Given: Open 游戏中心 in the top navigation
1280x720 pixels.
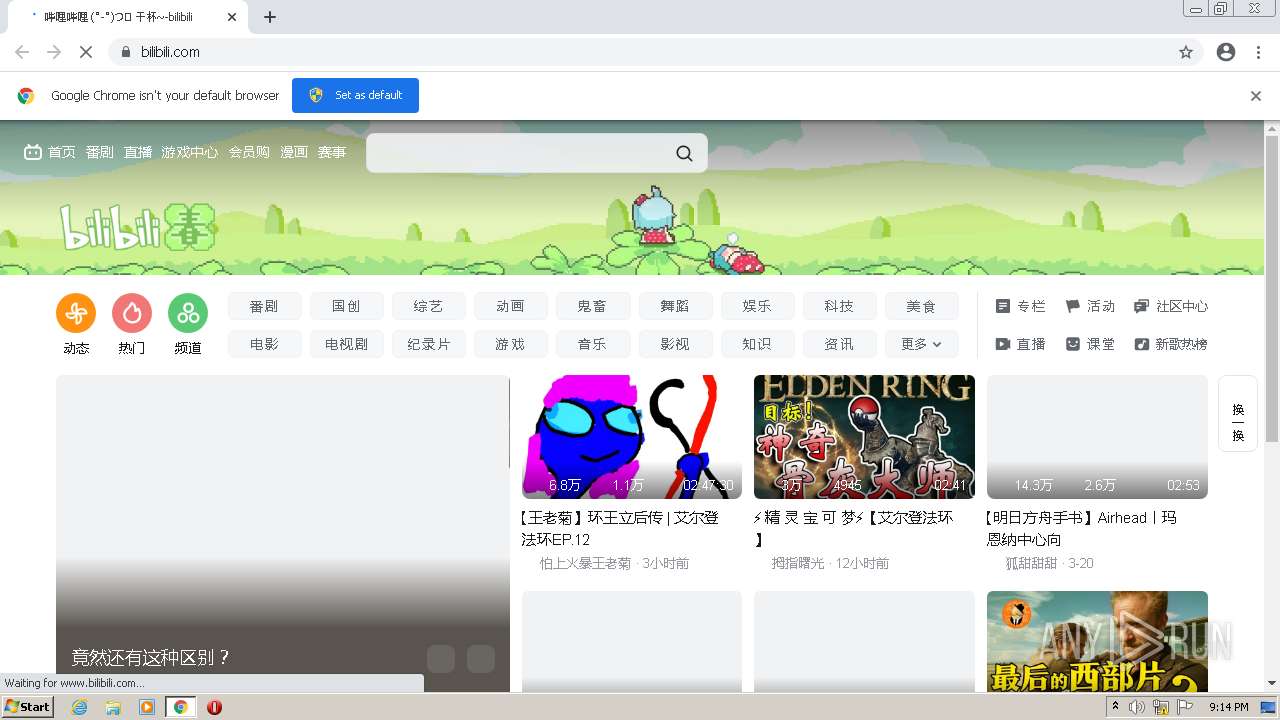Looking at the screenshot, I should (x=190, y=152).
